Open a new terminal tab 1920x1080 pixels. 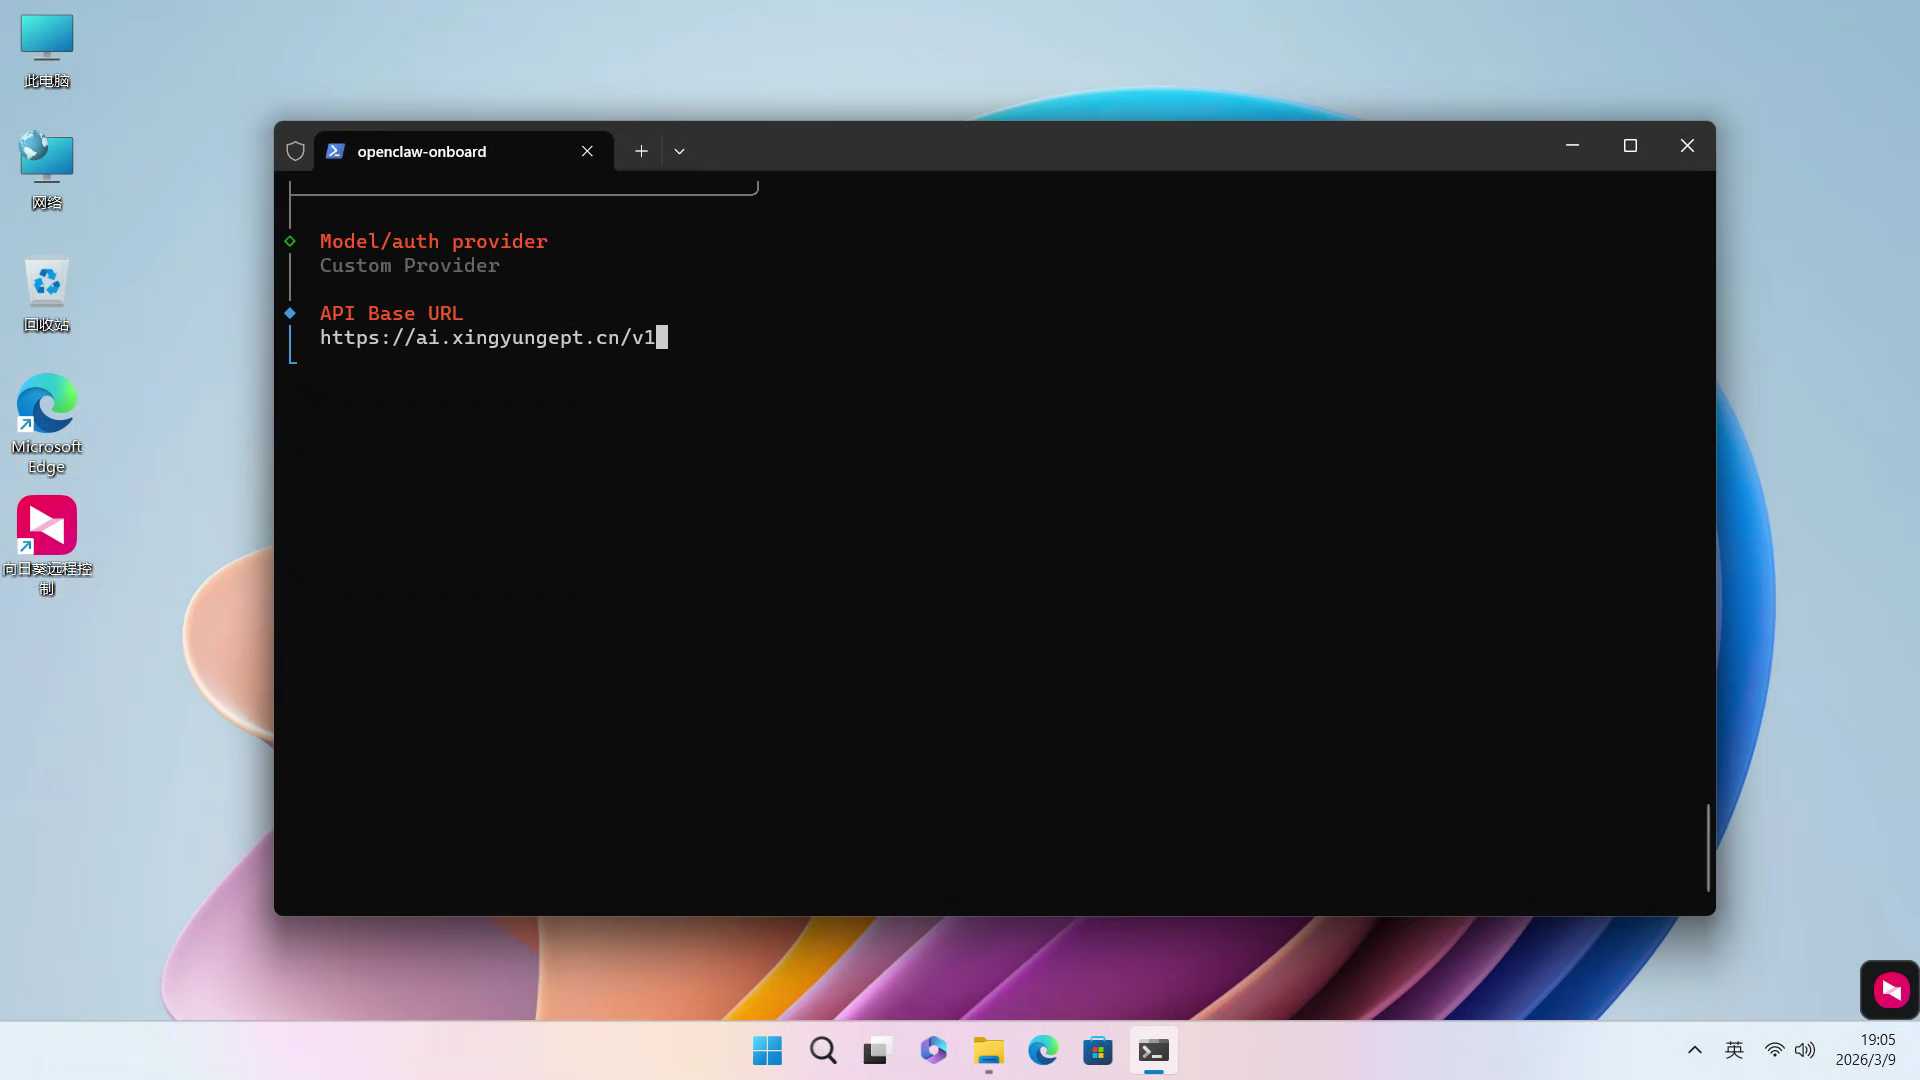[x=641, y=151]
